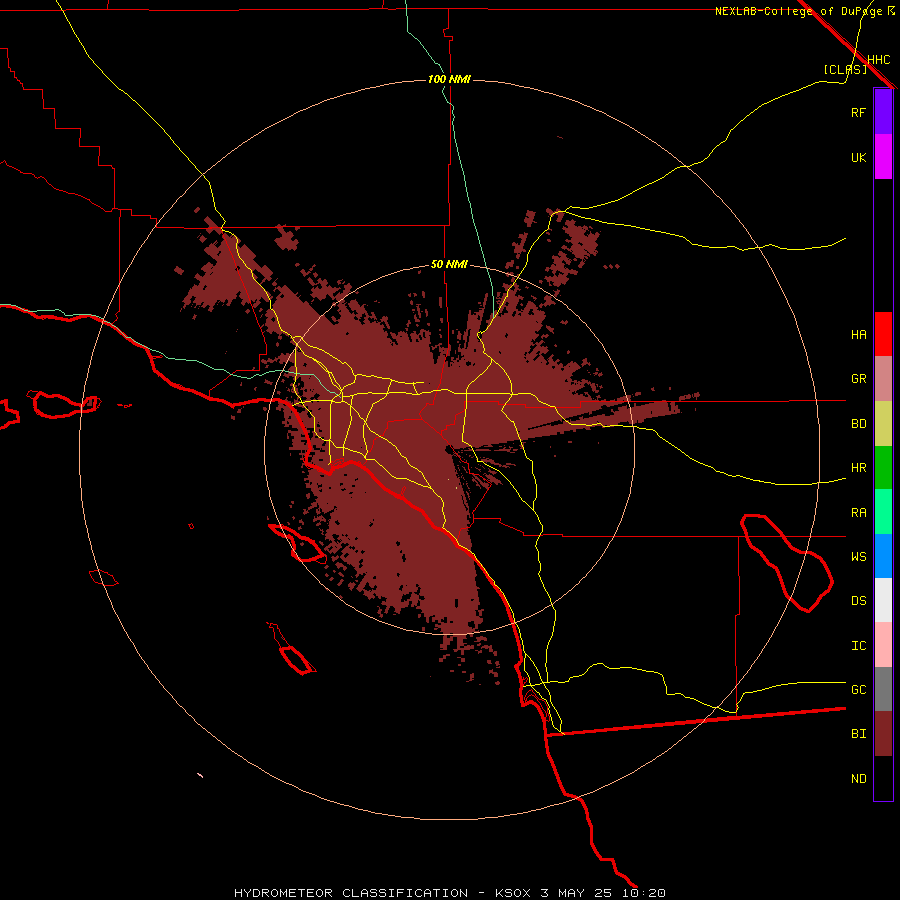Click the RF purple legend swatch
This screenshot has width=900, height=900.
[883, 112]
